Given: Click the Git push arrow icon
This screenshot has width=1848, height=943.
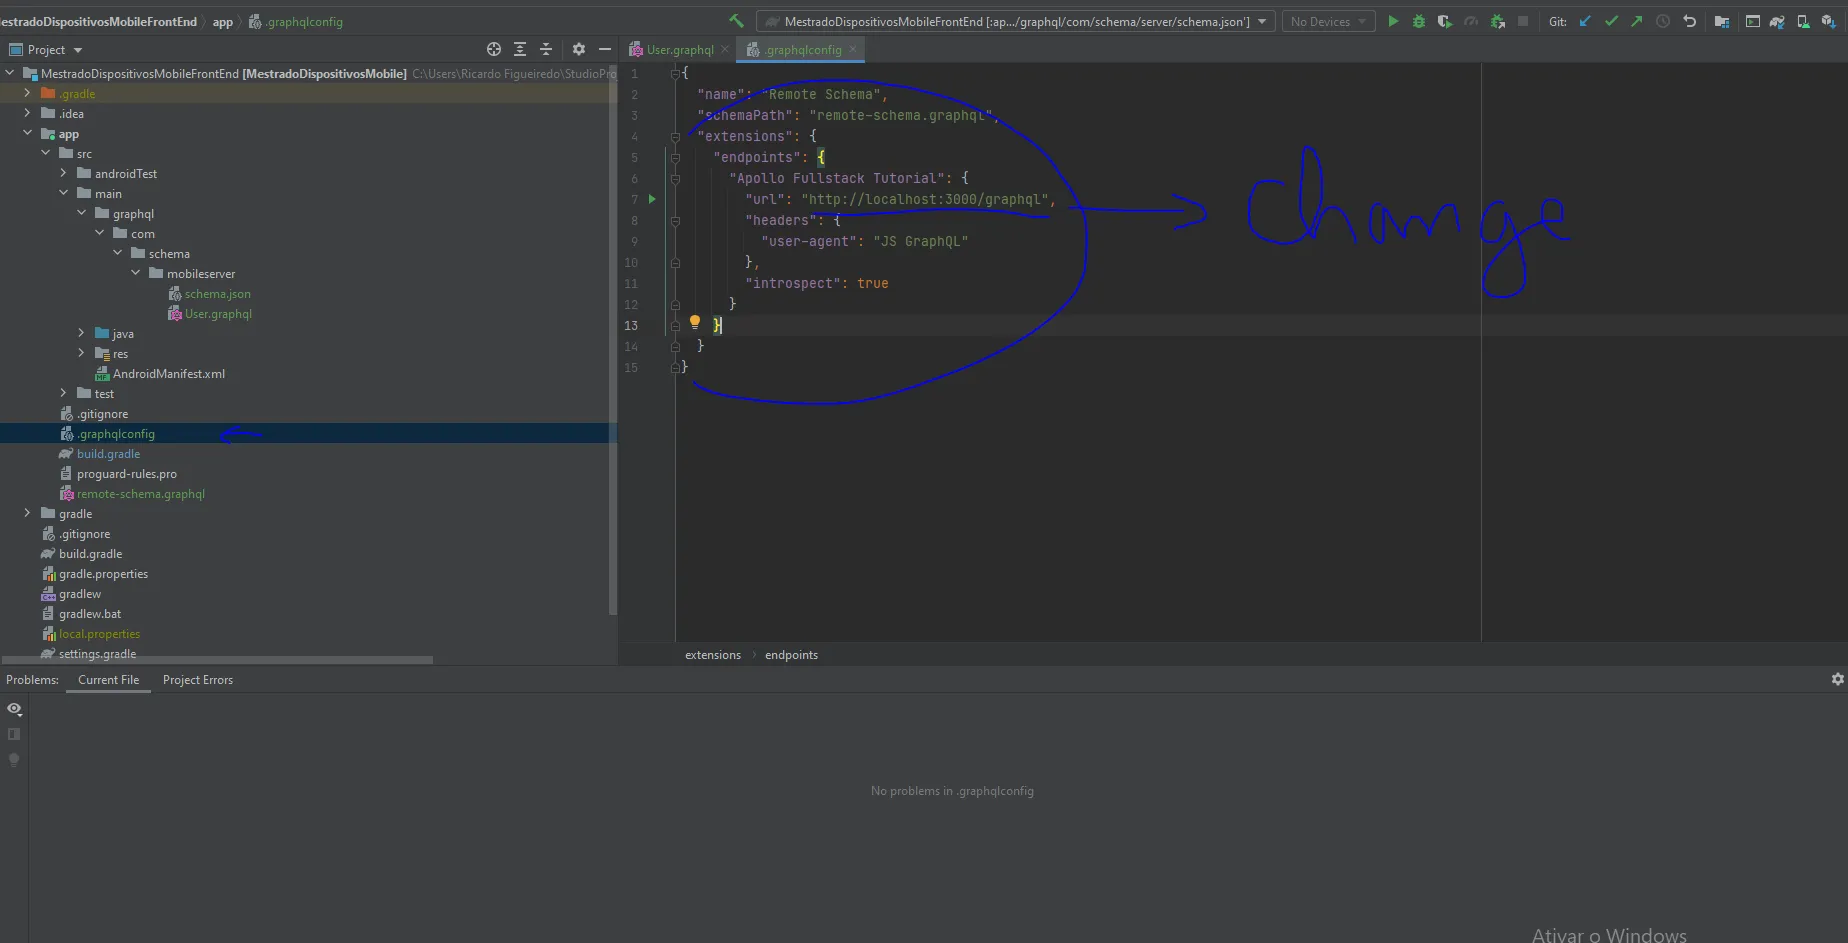Looking at the screenshot, I should pyautogui.click(x=1636, y=21).
